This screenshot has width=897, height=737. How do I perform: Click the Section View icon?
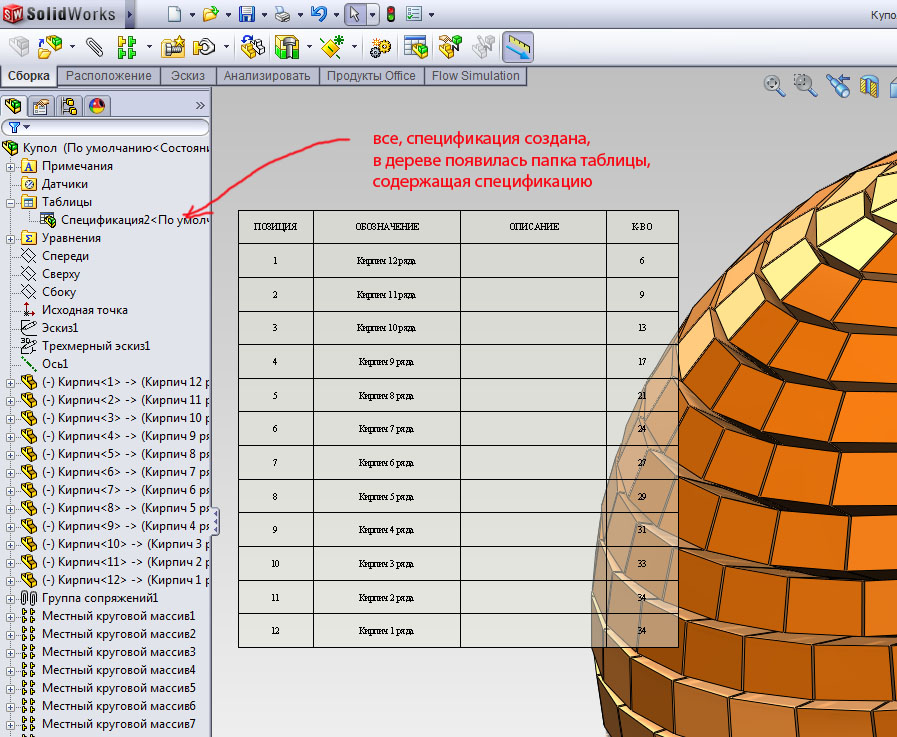coord(869,86)
